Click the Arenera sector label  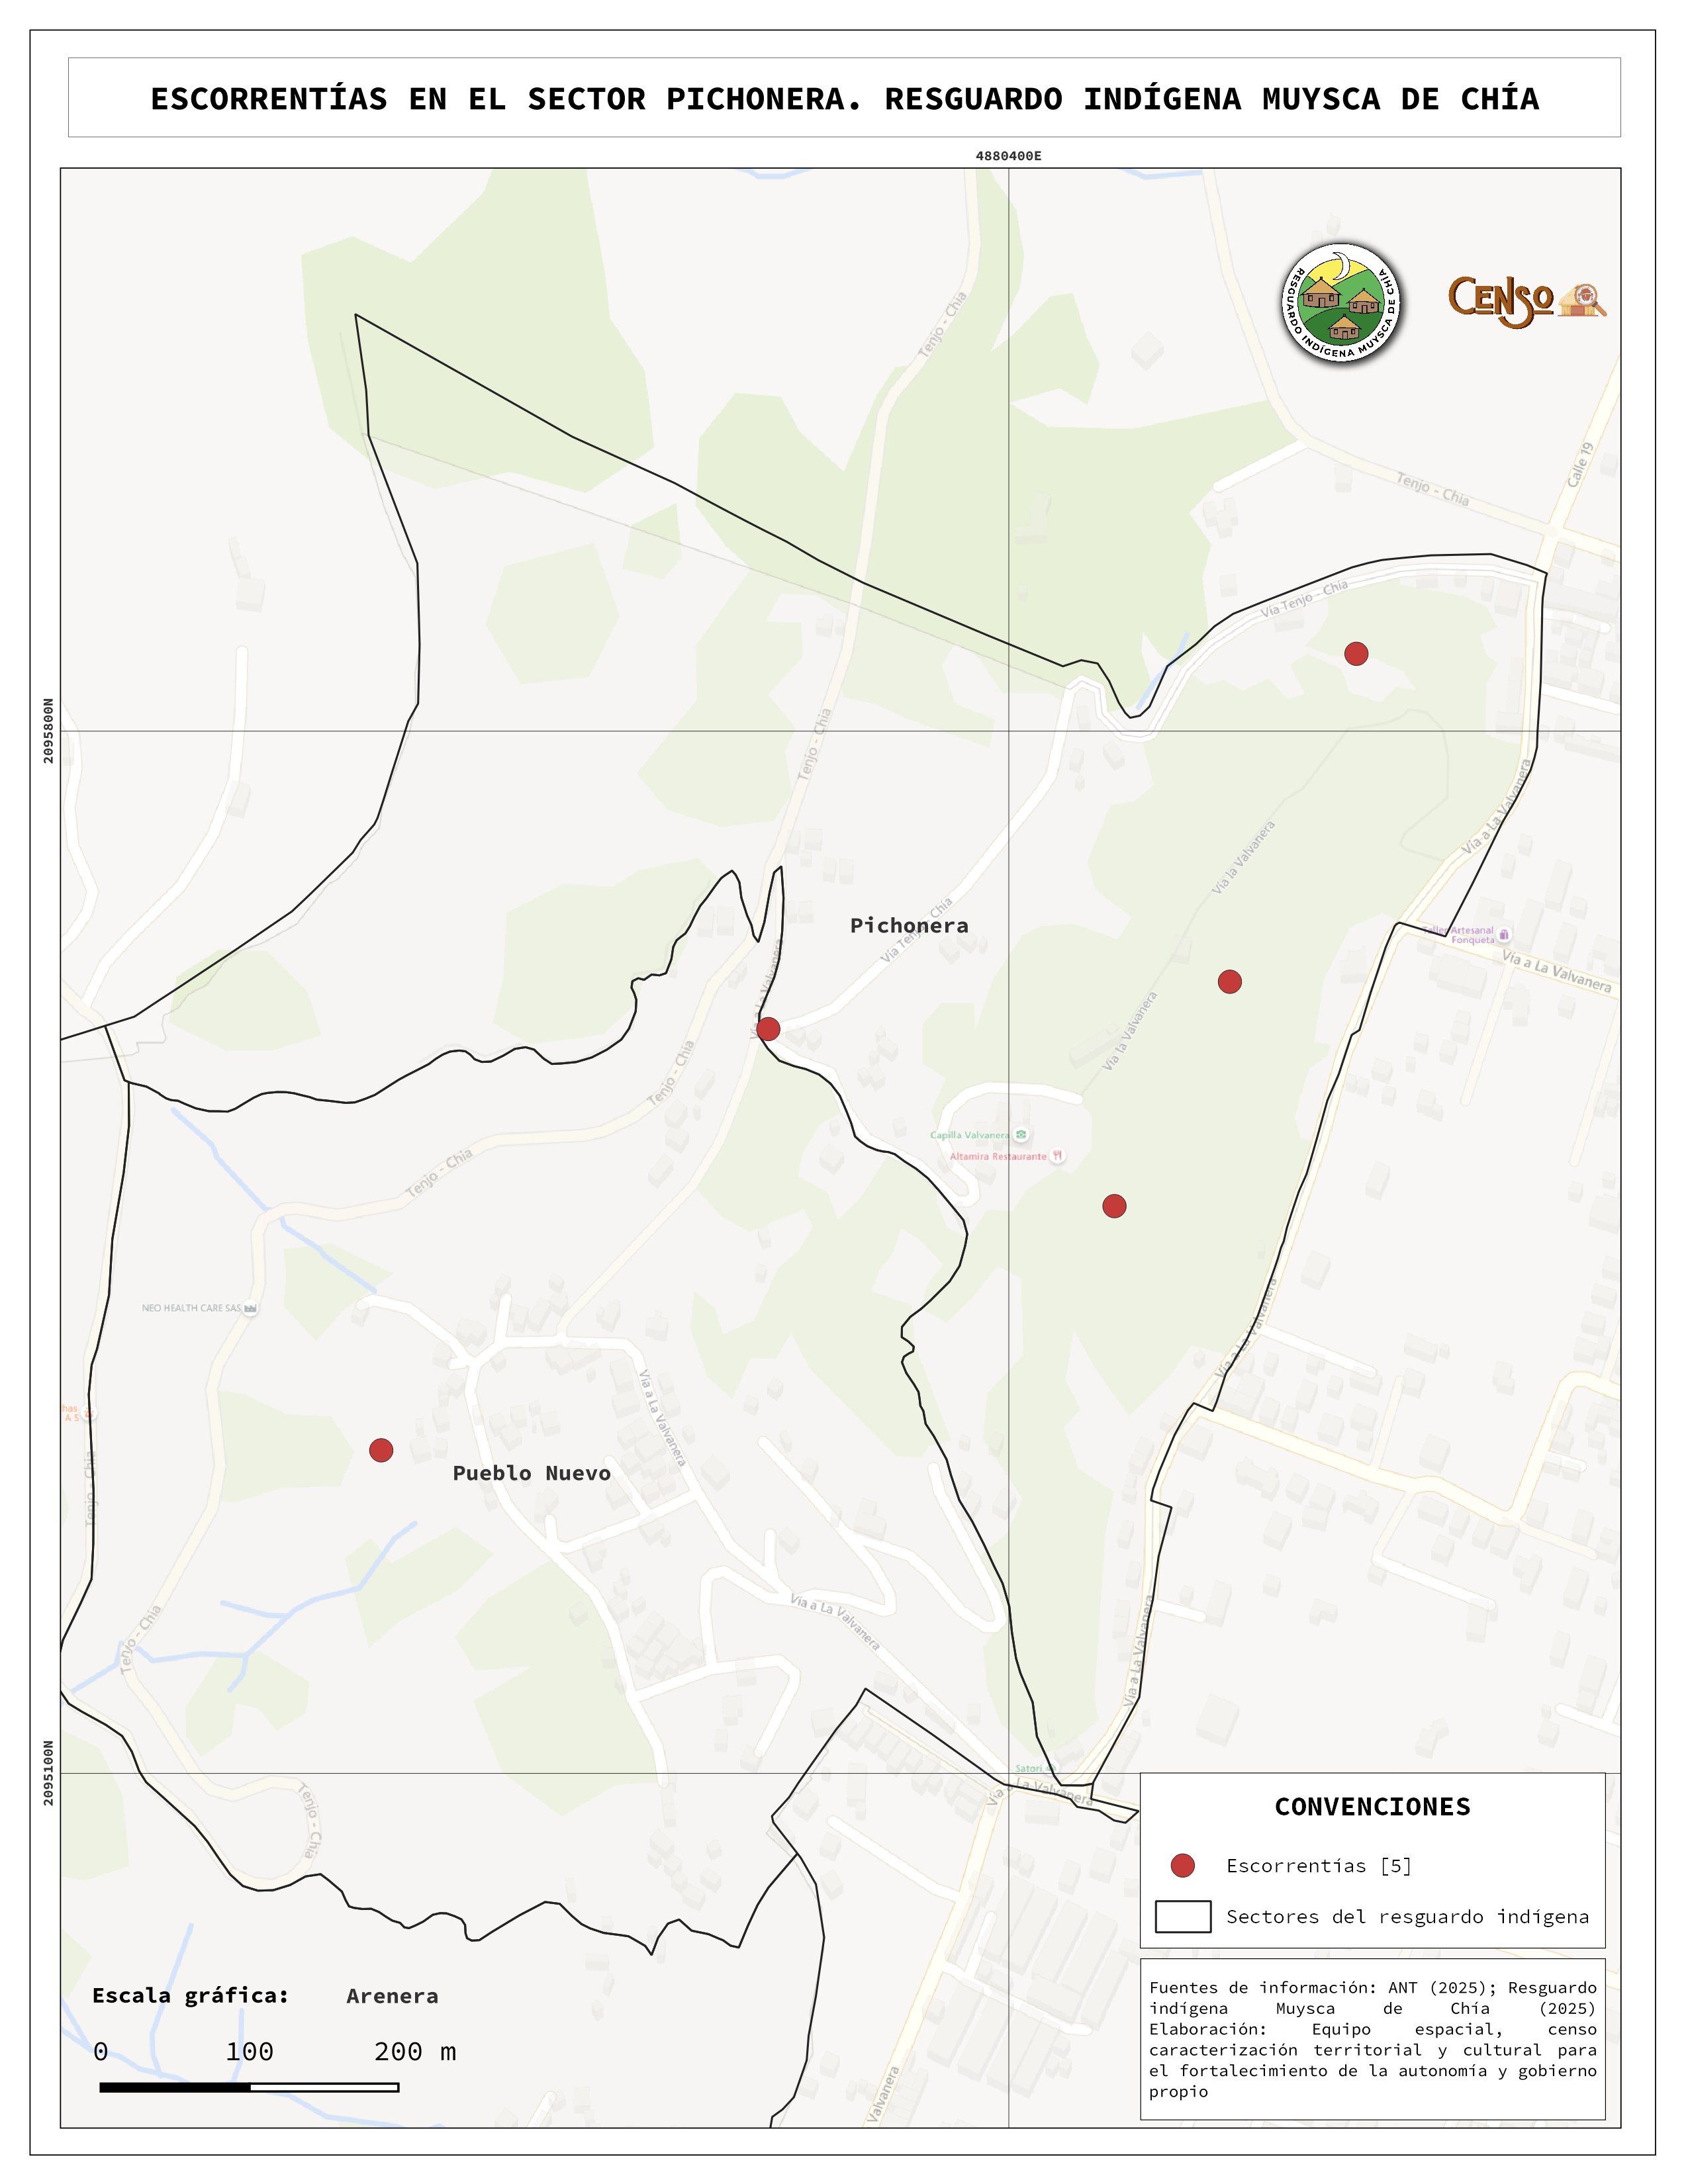coord(392,1996)
